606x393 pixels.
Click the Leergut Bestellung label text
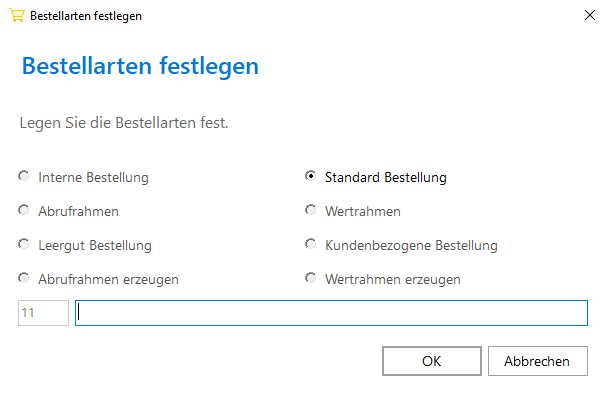pos(95,245)
